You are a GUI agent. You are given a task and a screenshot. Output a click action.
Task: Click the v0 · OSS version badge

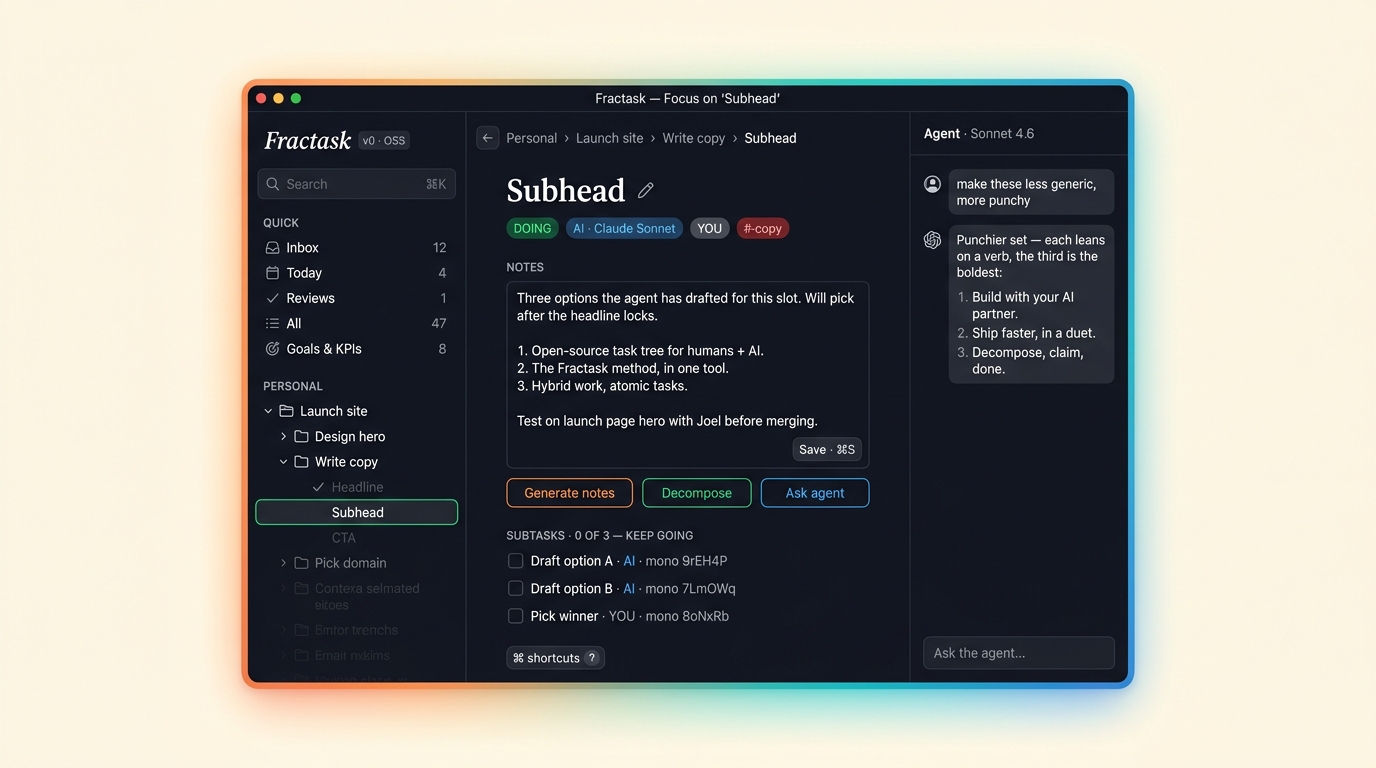point(384,141)
